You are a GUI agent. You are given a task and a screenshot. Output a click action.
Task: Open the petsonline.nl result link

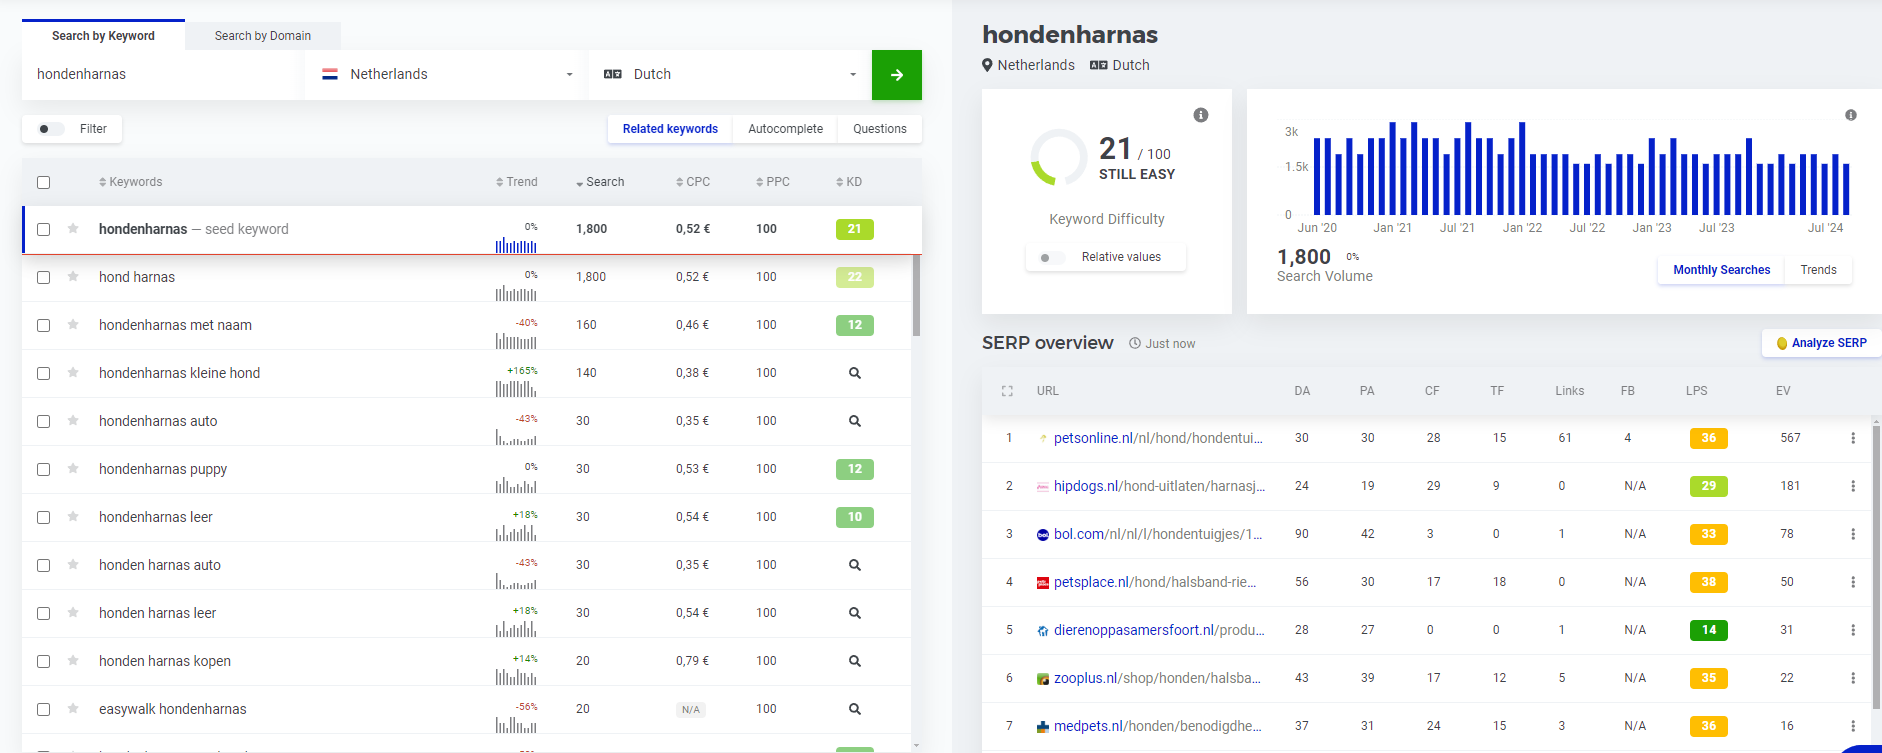coord(1158,438)
